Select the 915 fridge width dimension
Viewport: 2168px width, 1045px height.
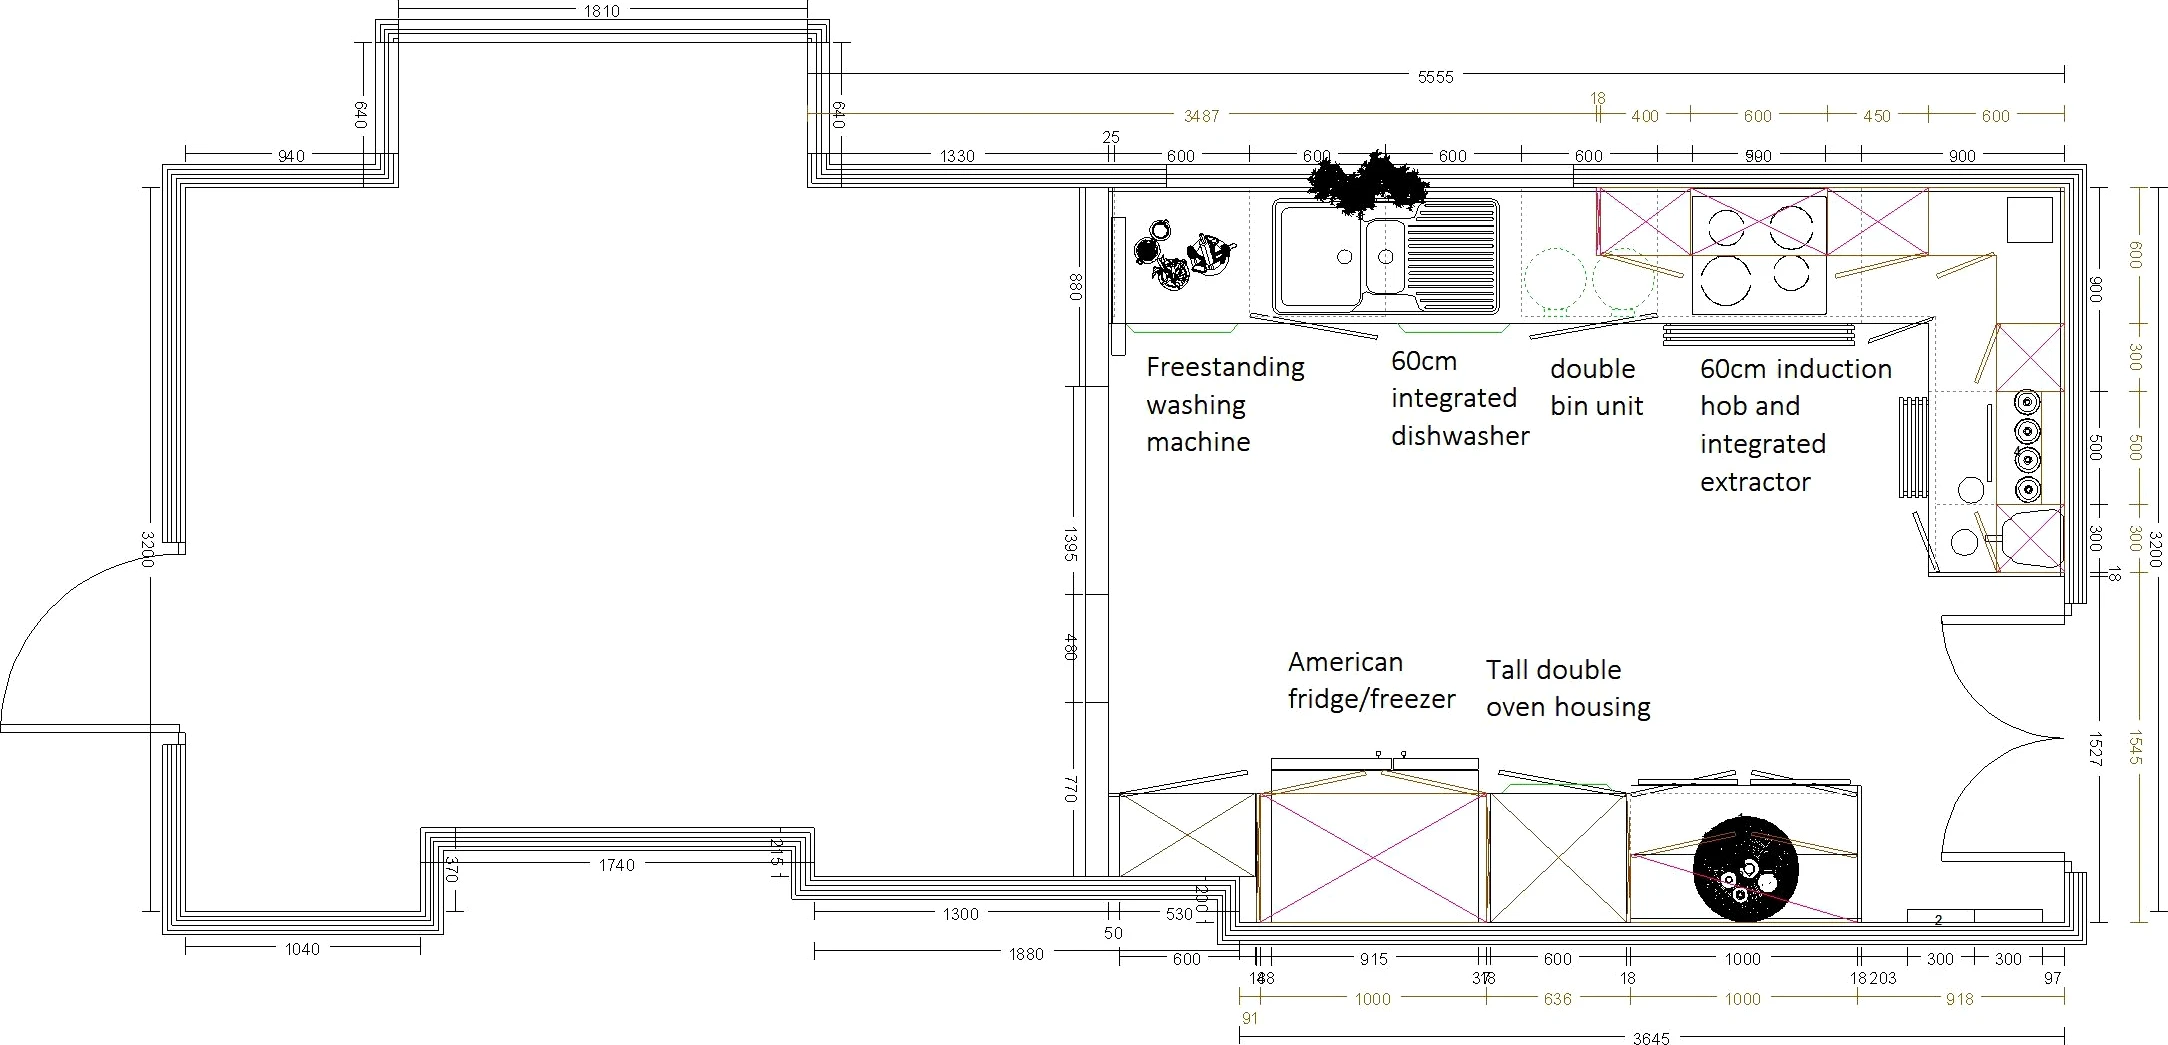click(x=1373, y=959)
